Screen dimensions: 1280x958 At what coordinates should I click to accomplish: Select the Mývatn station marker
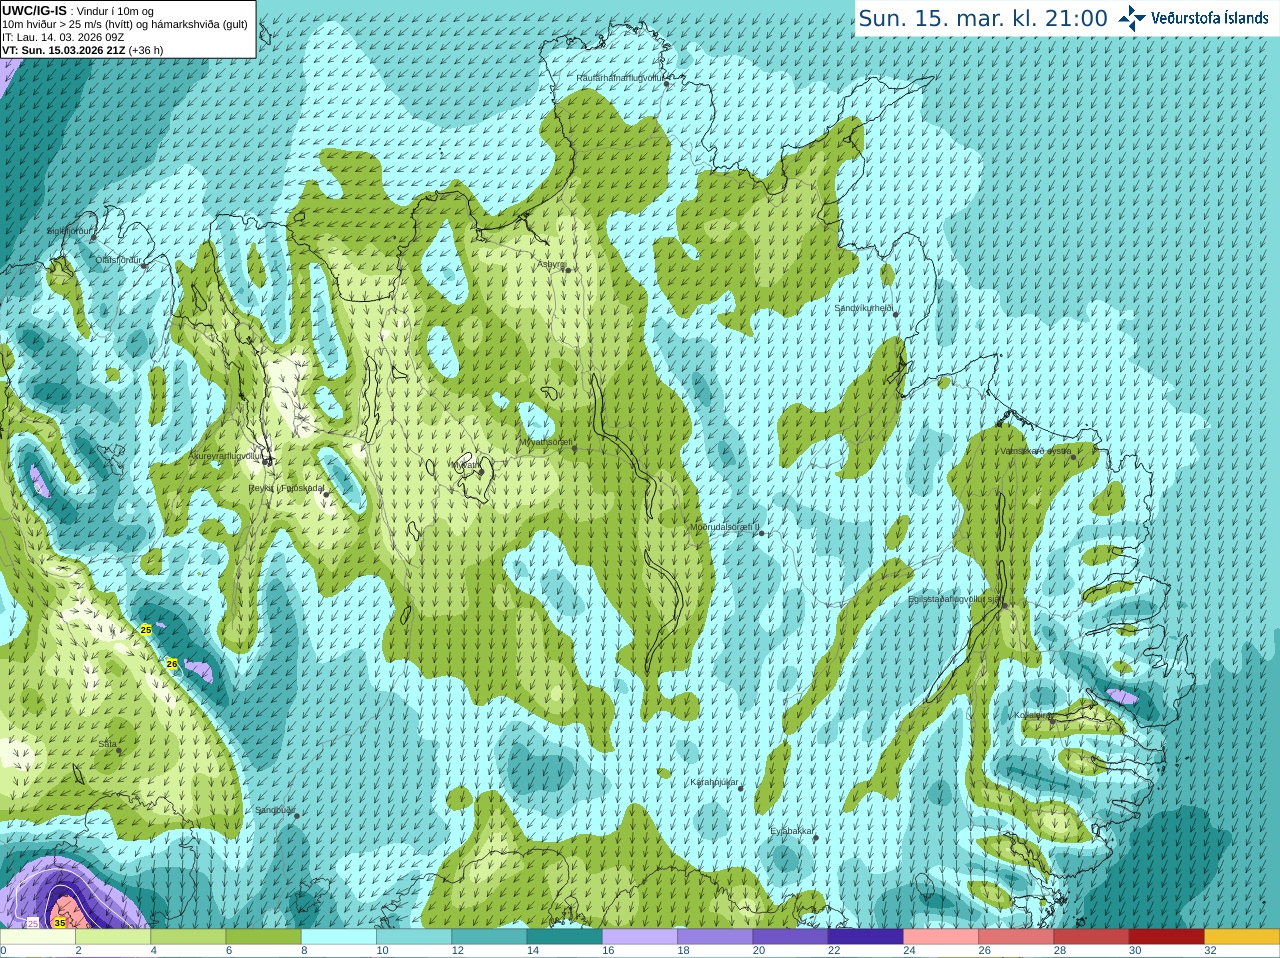tap(481, 470)
